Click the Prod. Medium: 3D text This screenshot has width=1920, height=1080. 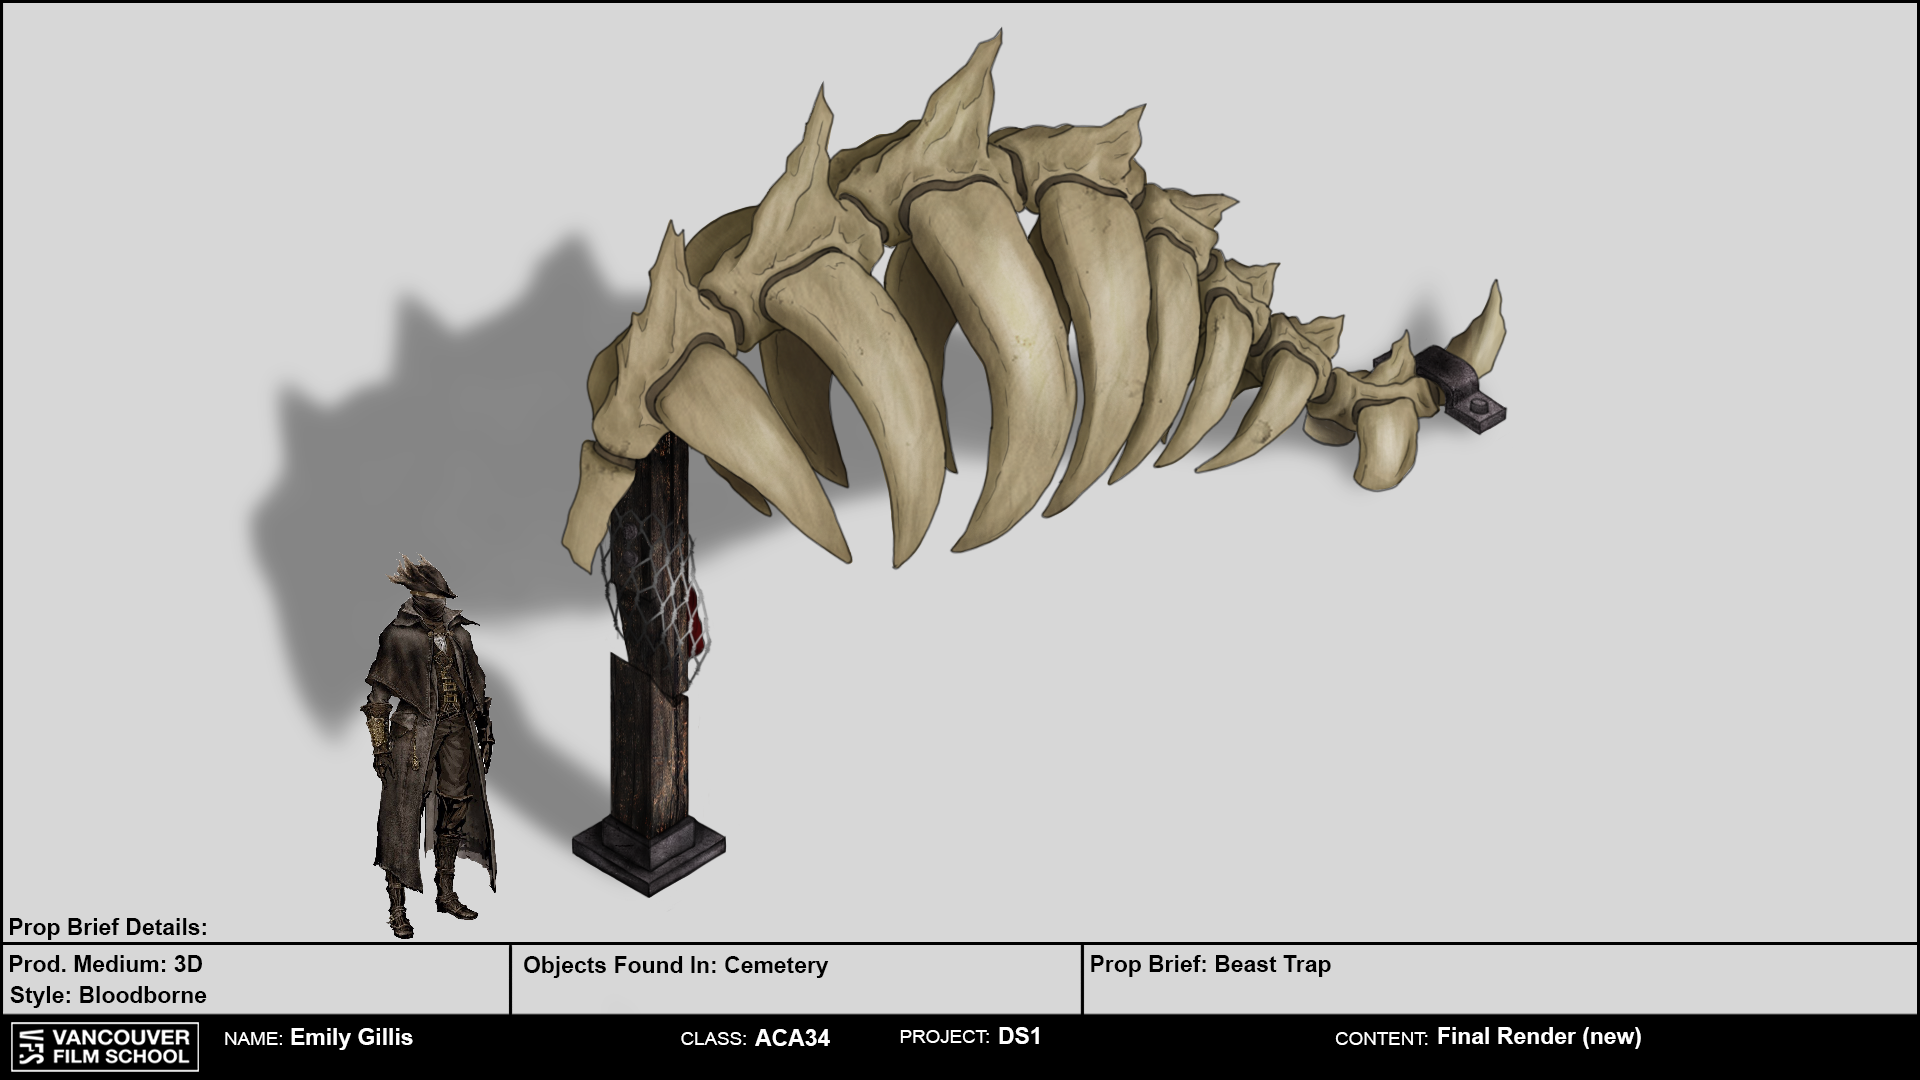click(106, 964)
